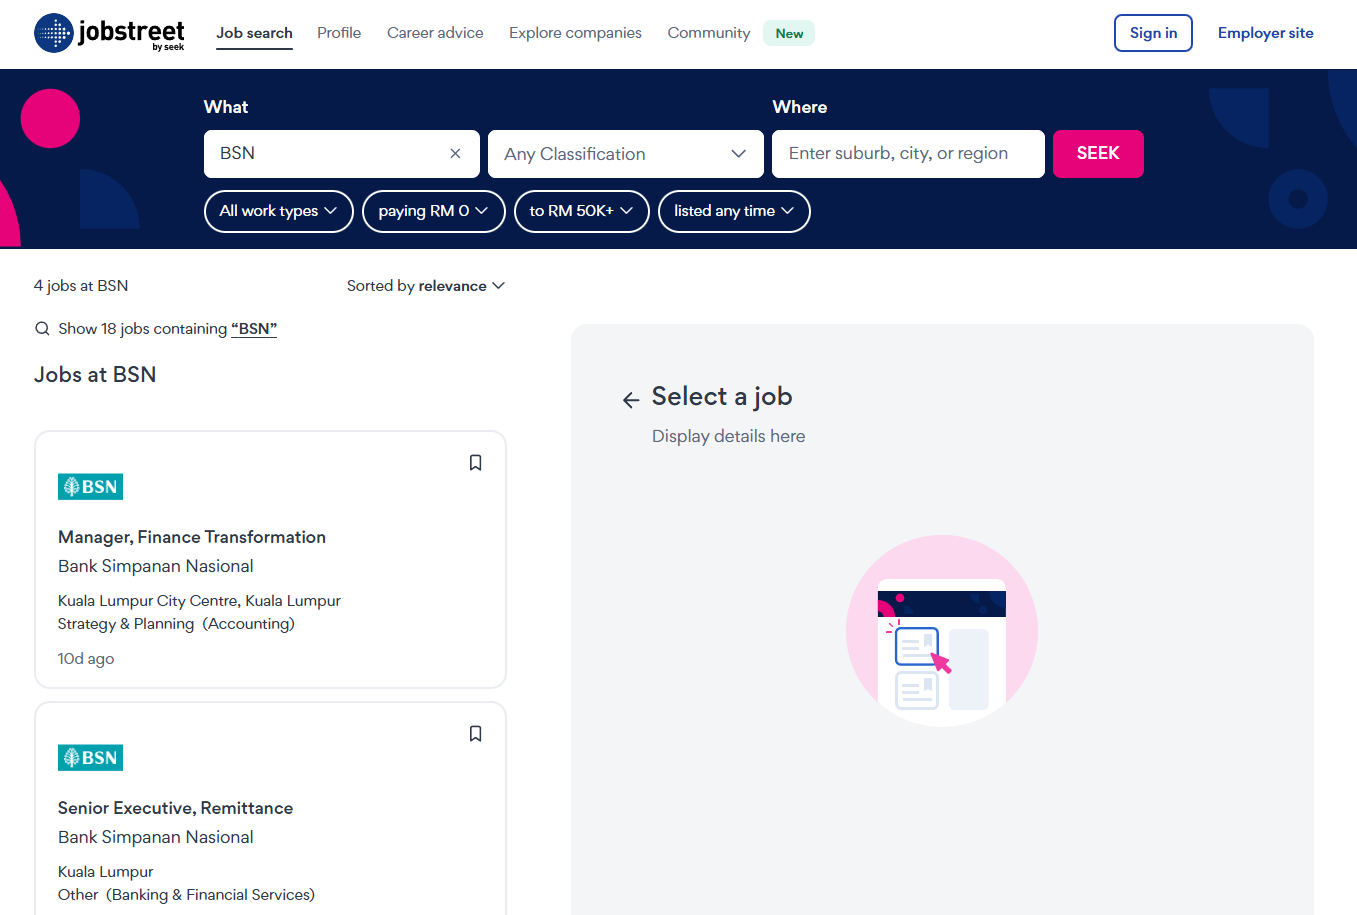Viewport: 1357px width, 915px height.
Task: Click the back arrow beside Select a job
Action: (631, 400)
